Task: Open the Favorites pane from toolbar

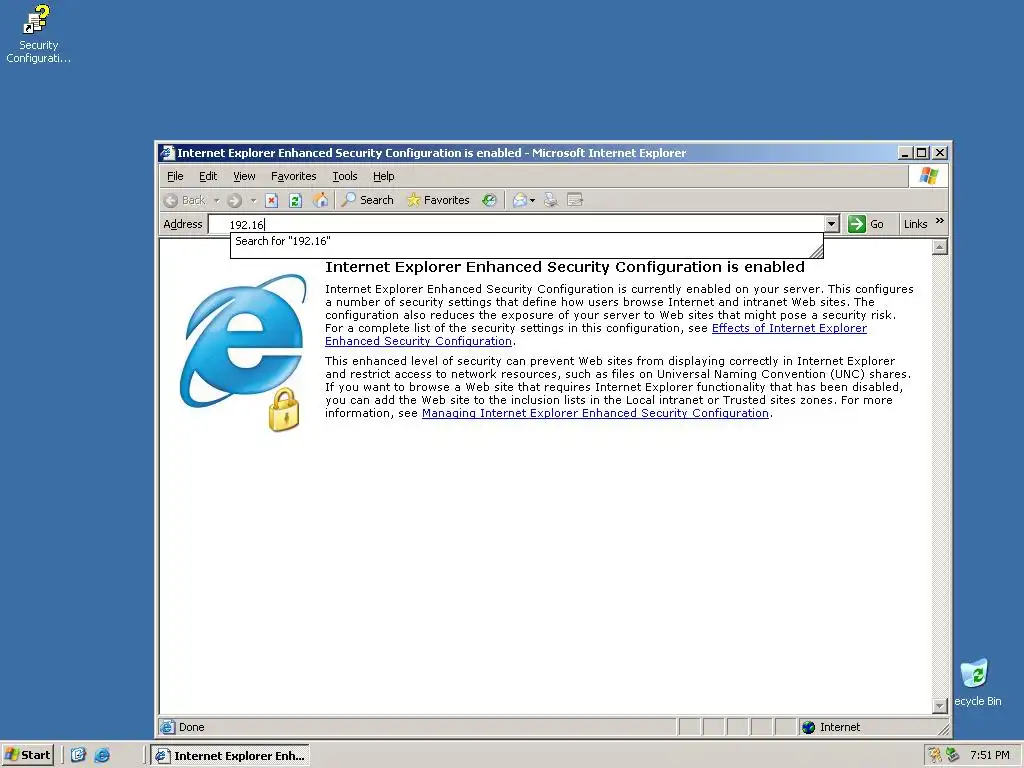Action: click(x=438, y=200)
